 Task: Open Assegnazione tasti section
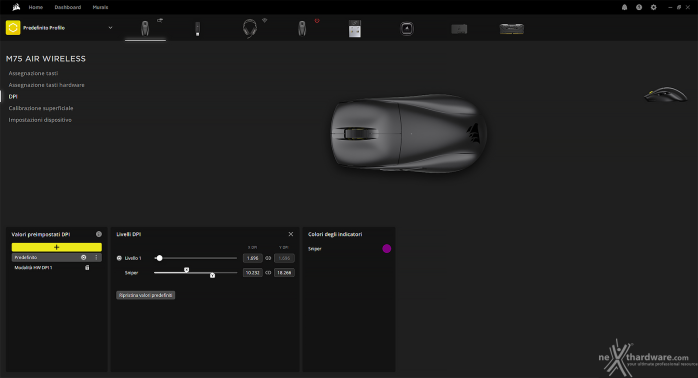click(x=33, y=73)
